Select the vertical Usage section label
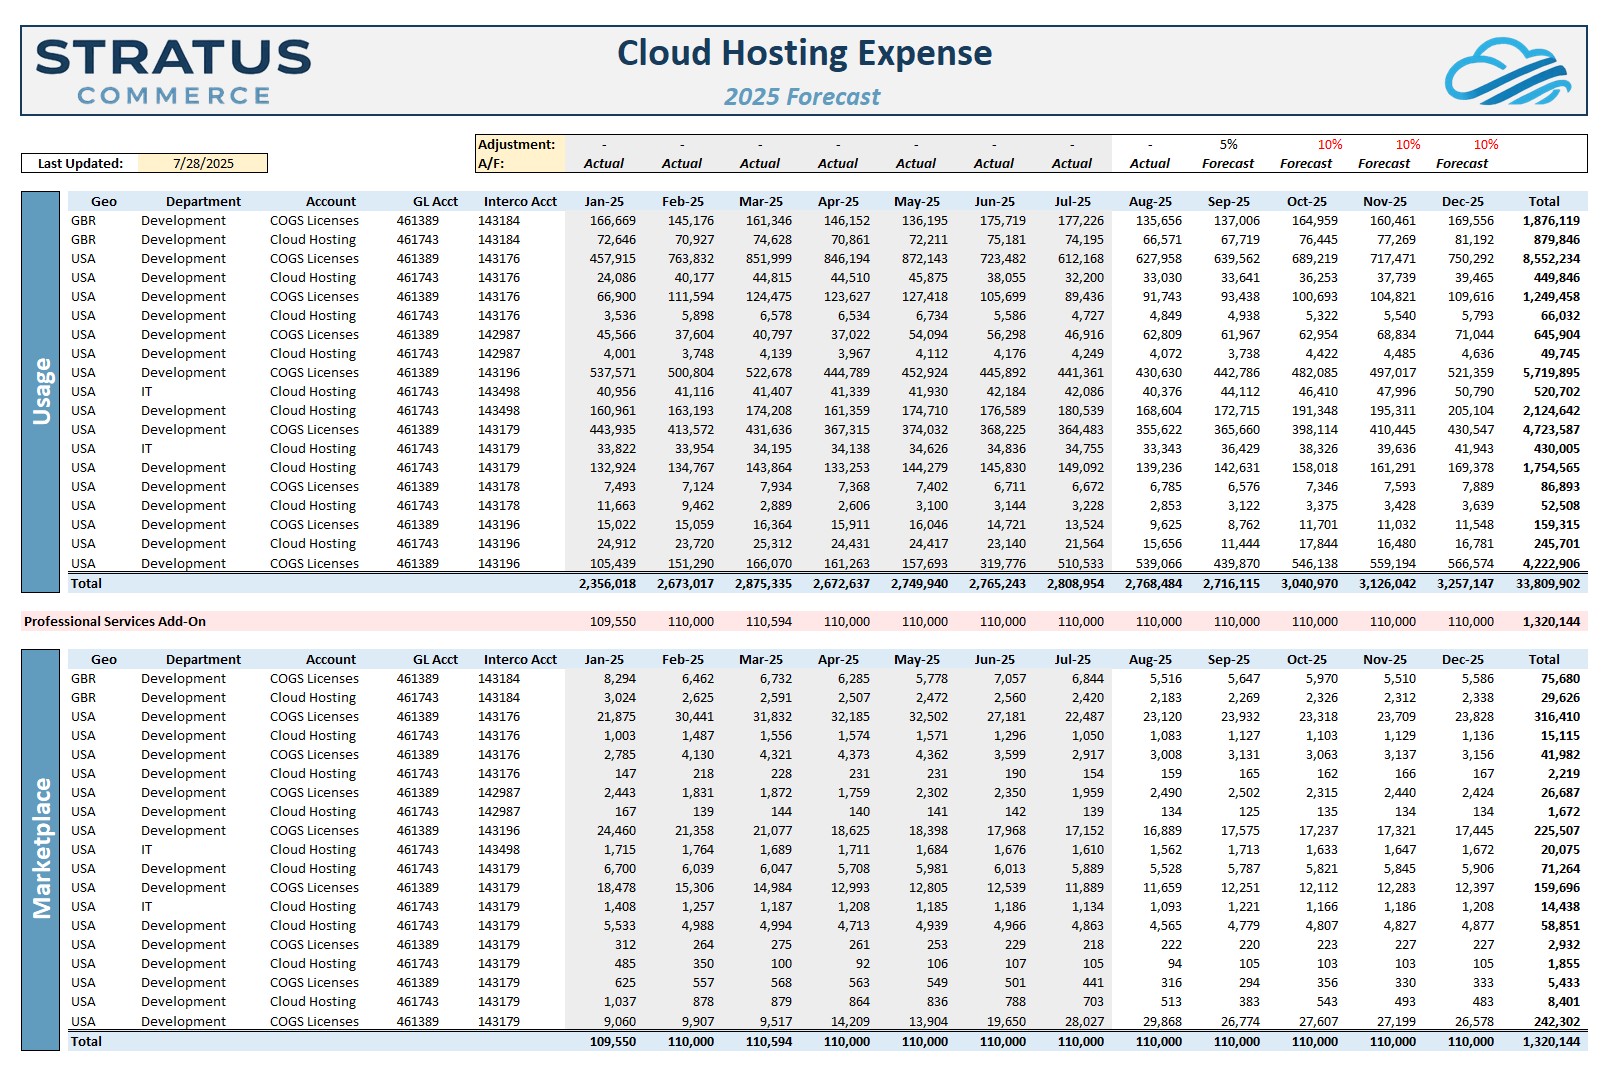Viewport: 1611px width, 1068px height. coord(41,391)
